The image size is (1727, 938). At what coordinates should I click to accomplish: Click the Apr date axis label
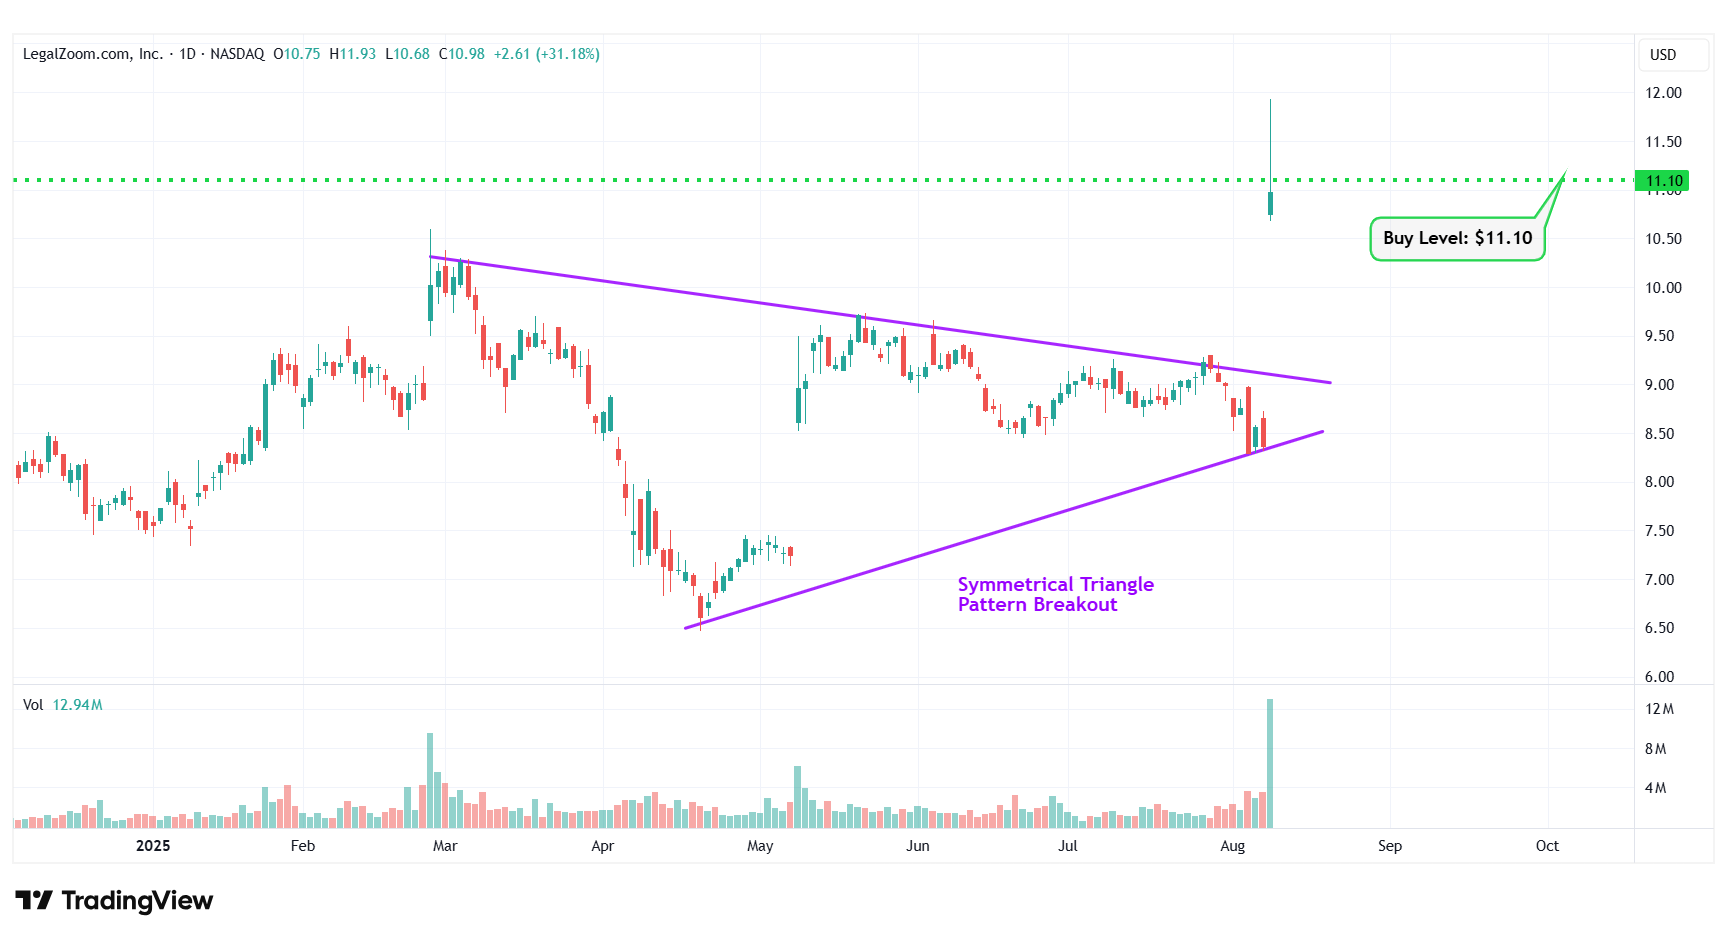pos(603,846)
